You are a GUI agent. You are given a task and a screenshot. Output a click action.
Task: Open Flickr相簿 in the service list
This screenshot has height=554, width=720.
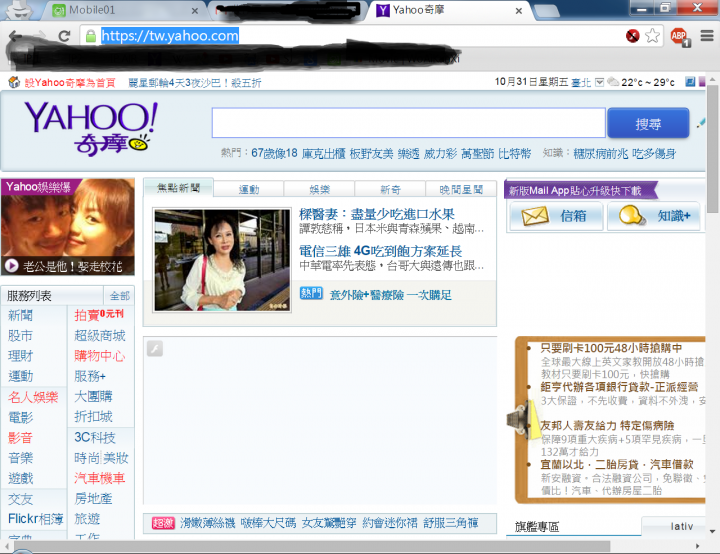[35, 519]
